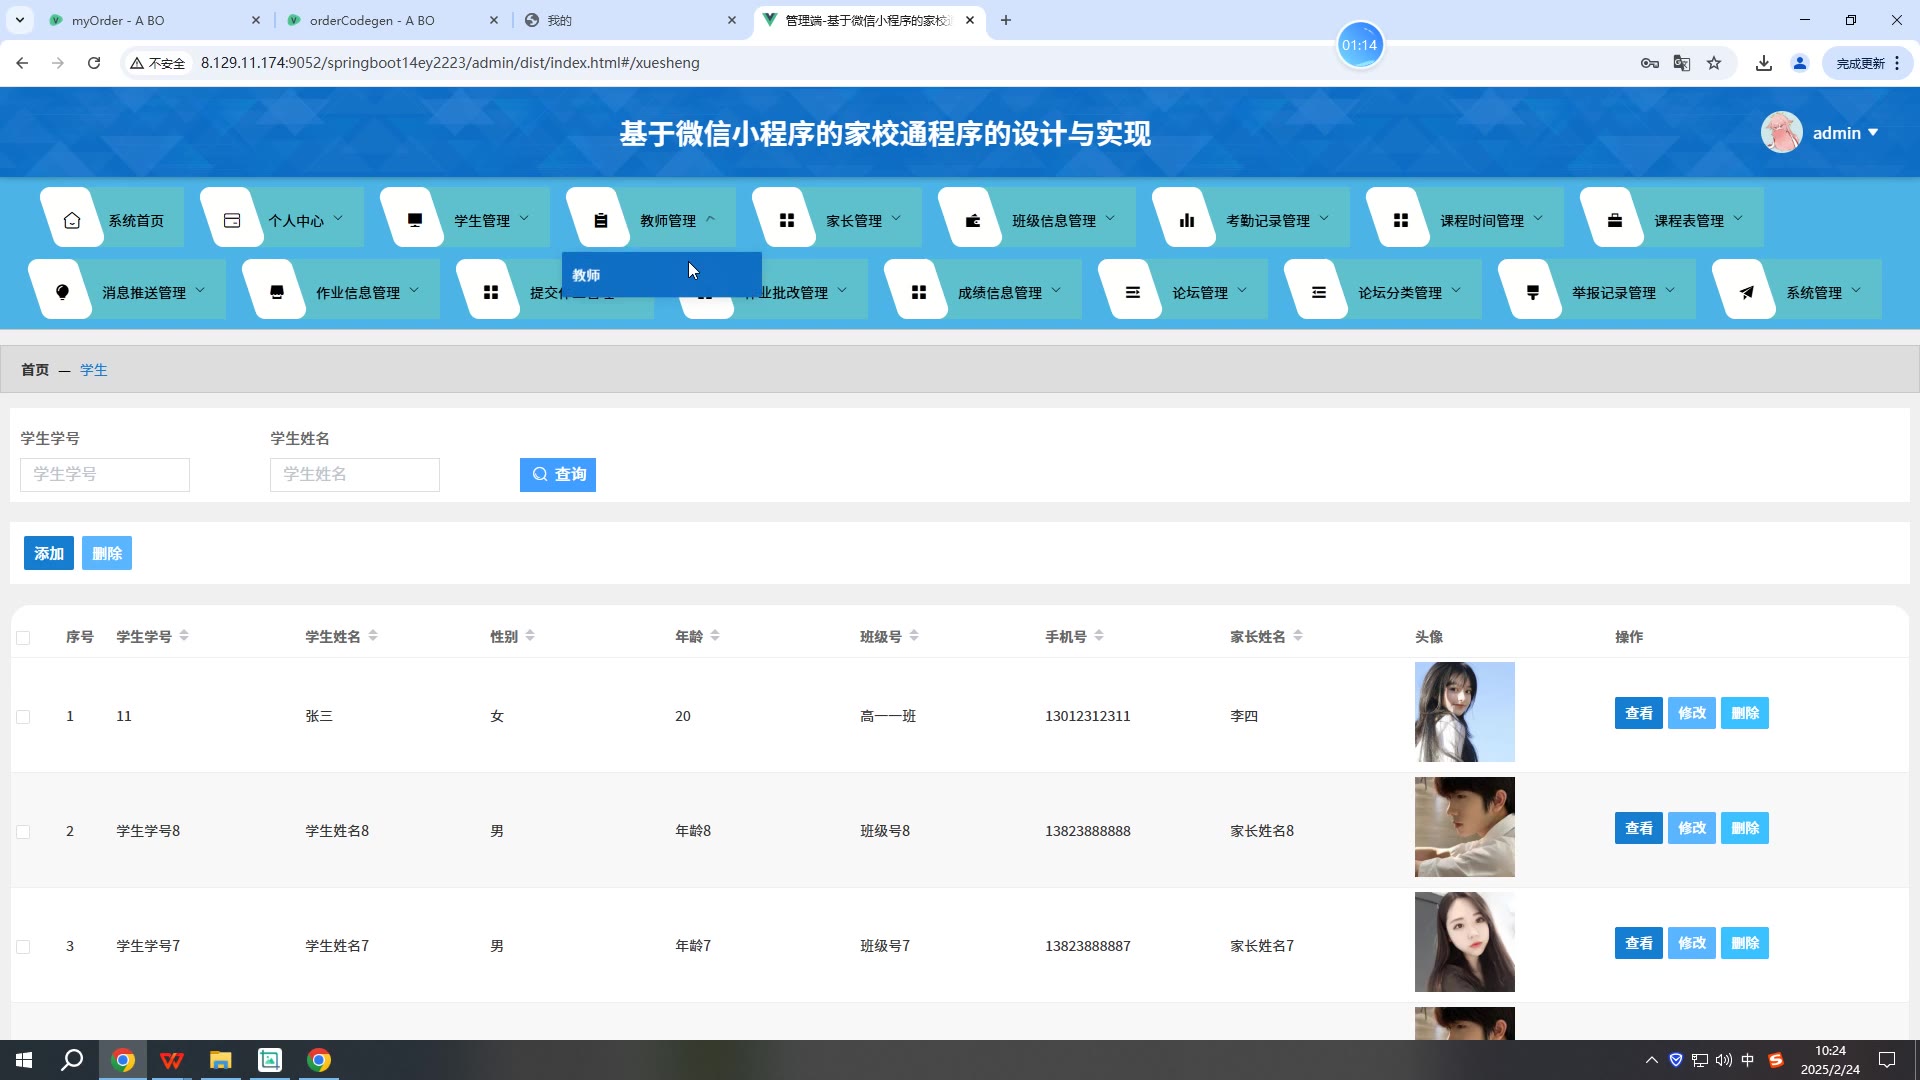This screenshot has height=1080, width=1920.
Task: Click the briefcase icon for 课程表管理
Action: [1615, 220]
